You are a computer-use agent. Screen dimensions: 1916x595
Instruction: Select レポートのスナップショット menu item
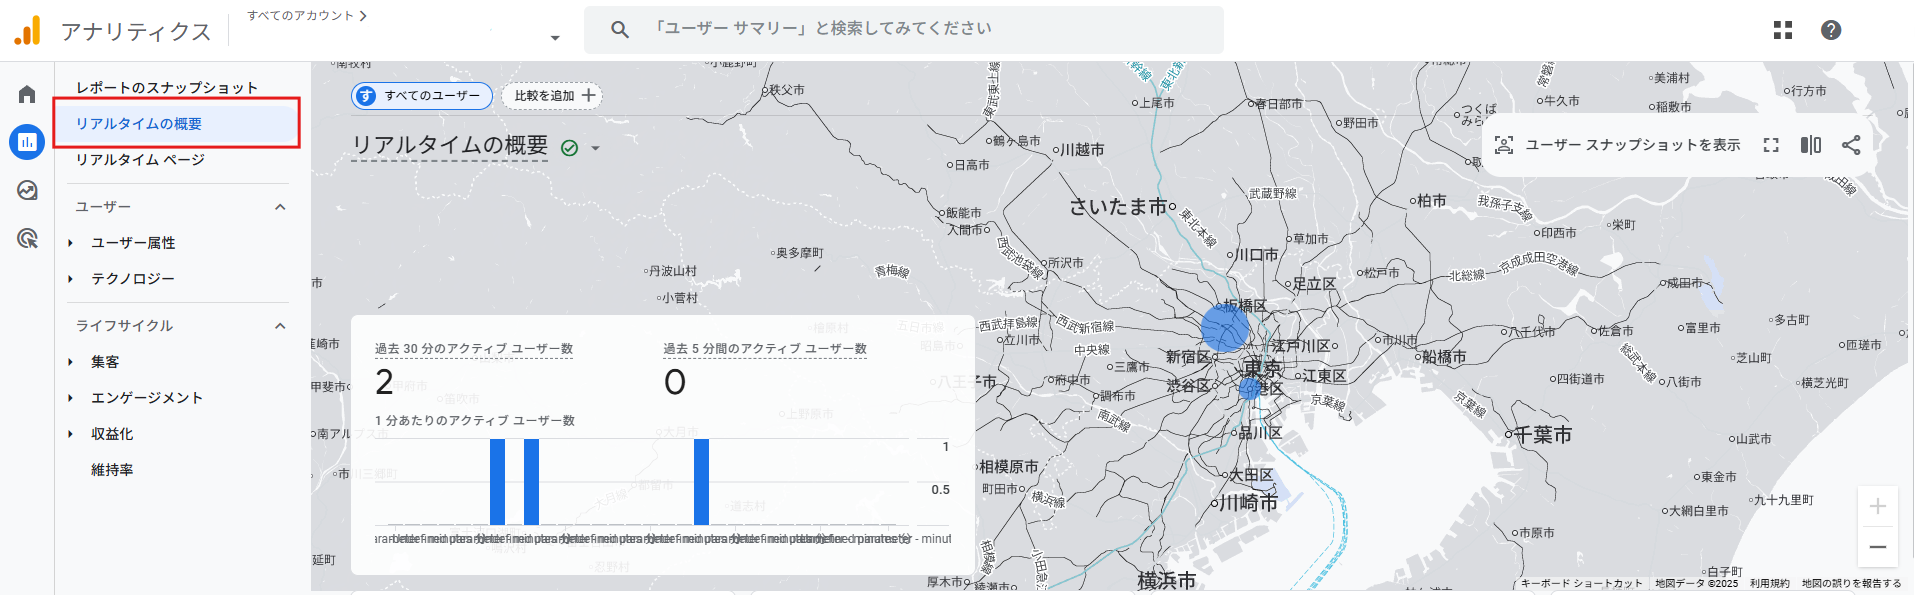(x=167, y=88)
